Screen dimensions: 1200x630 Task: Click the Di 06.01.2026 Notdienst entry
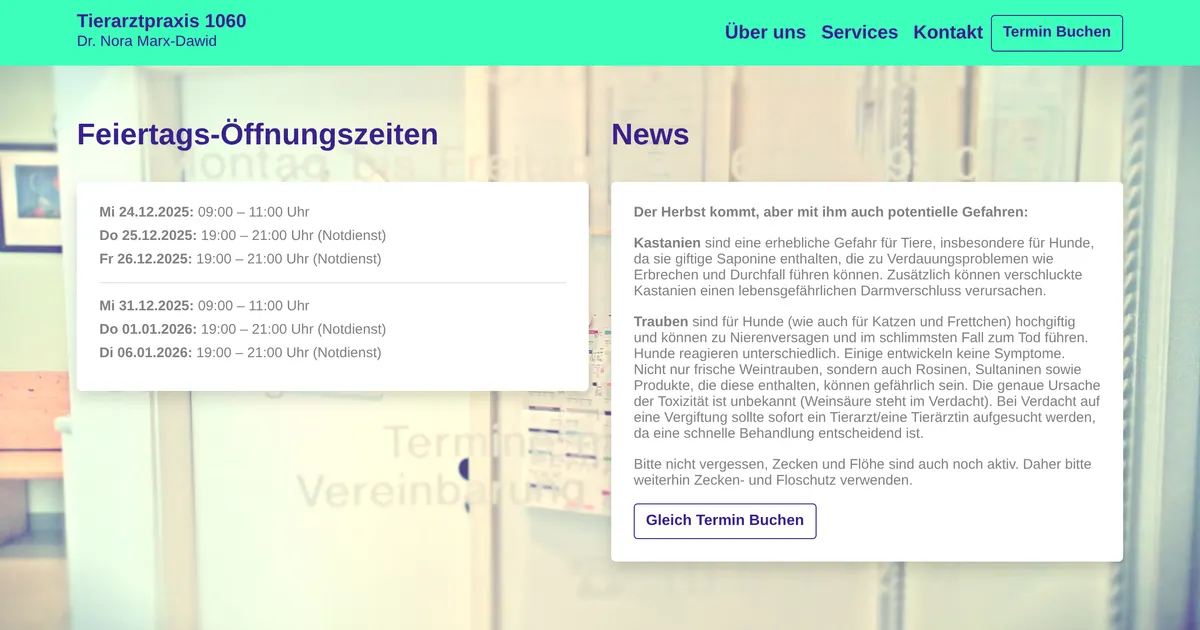pyautogui.click(x=240, y=353)
